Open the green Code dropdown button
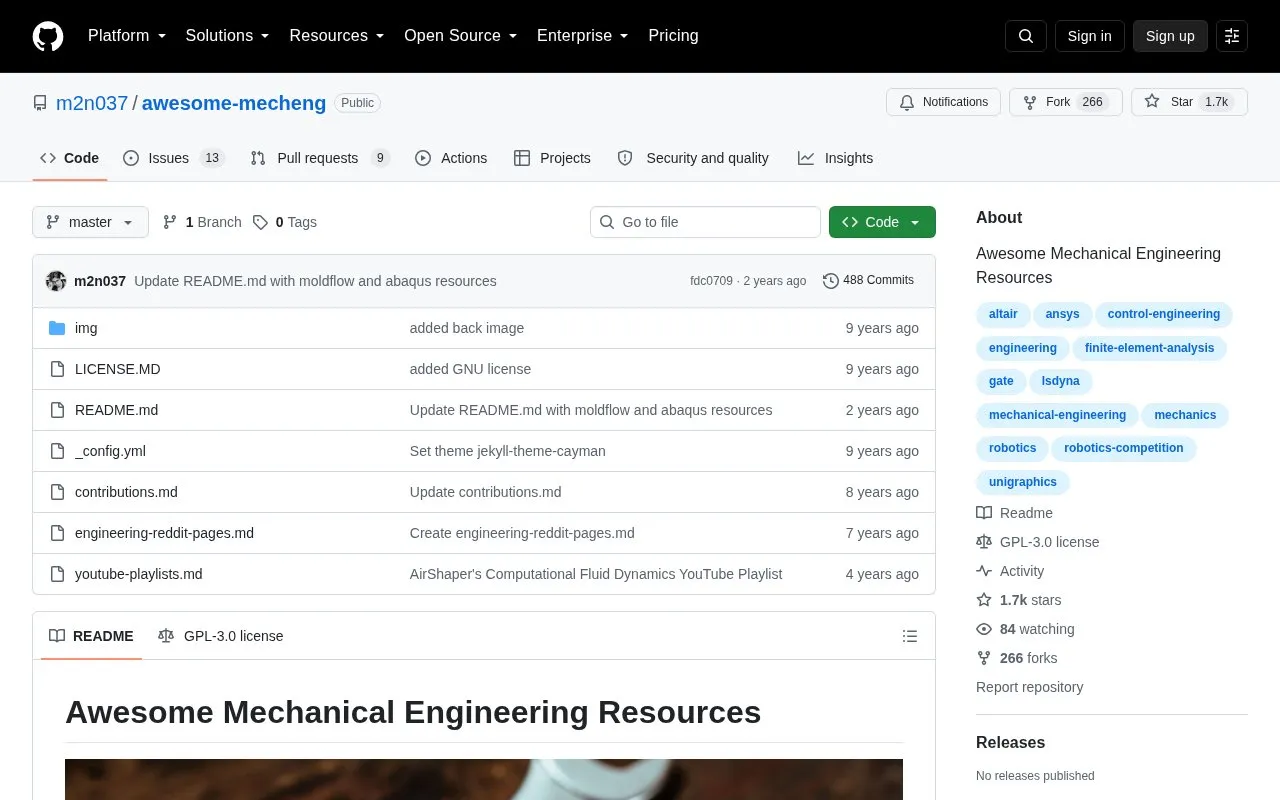The height and width of the screenshot is (800, 1280). click(882, 222)
